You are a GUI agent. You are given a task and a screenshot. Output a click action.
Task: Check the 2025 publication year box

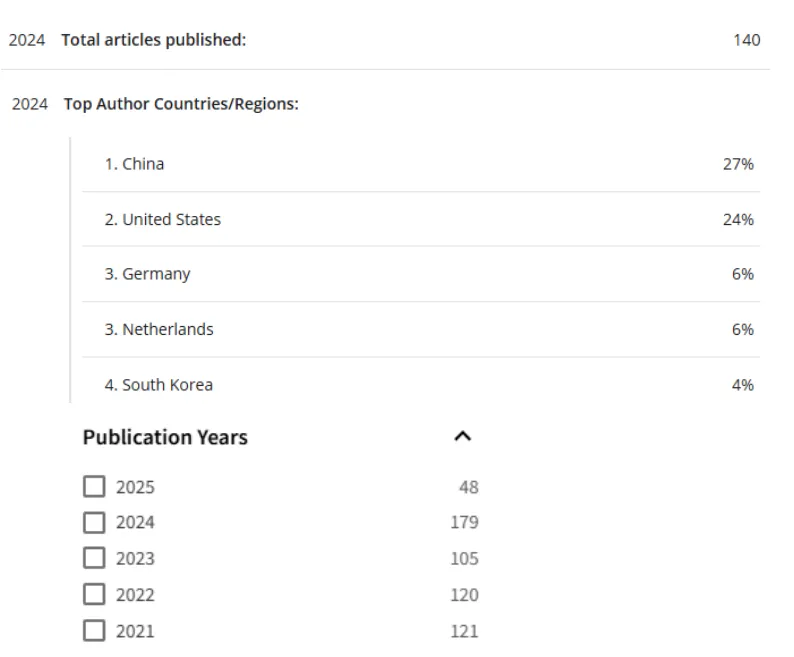click(94, 486)
